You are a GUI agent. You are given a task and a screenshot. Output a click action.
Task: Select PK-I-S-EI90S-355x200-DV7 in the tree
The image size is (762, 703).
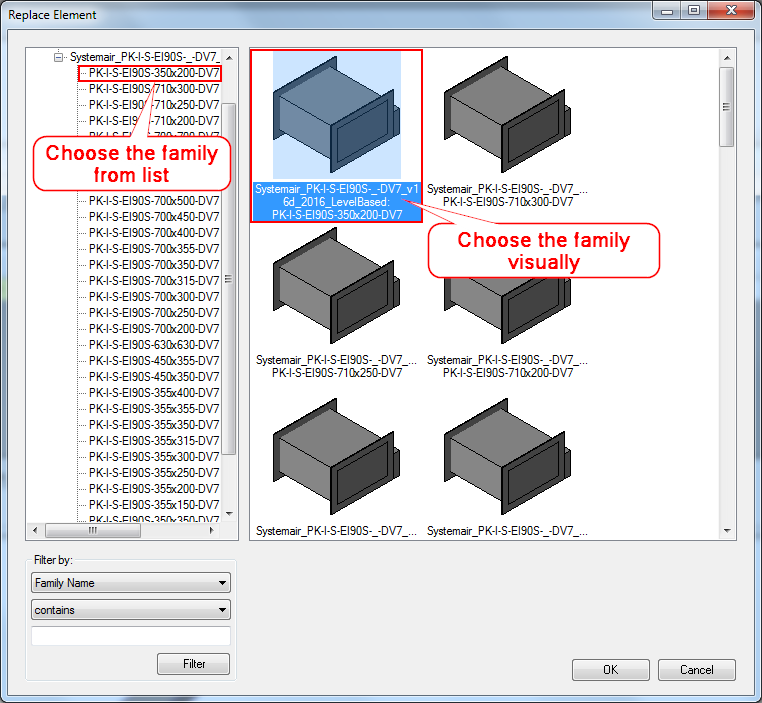154,489
